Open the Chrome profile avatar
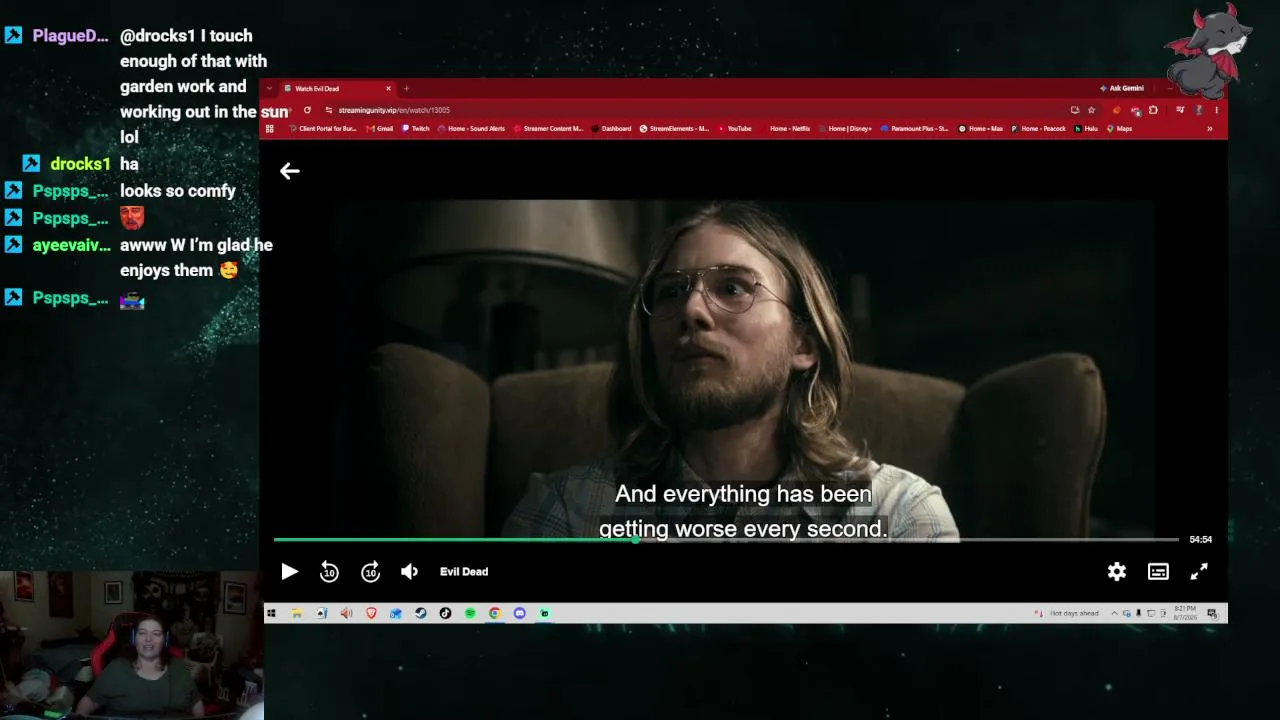Image resolution: width=1280 pixels, height=720 pixels. pos(1198,110)
